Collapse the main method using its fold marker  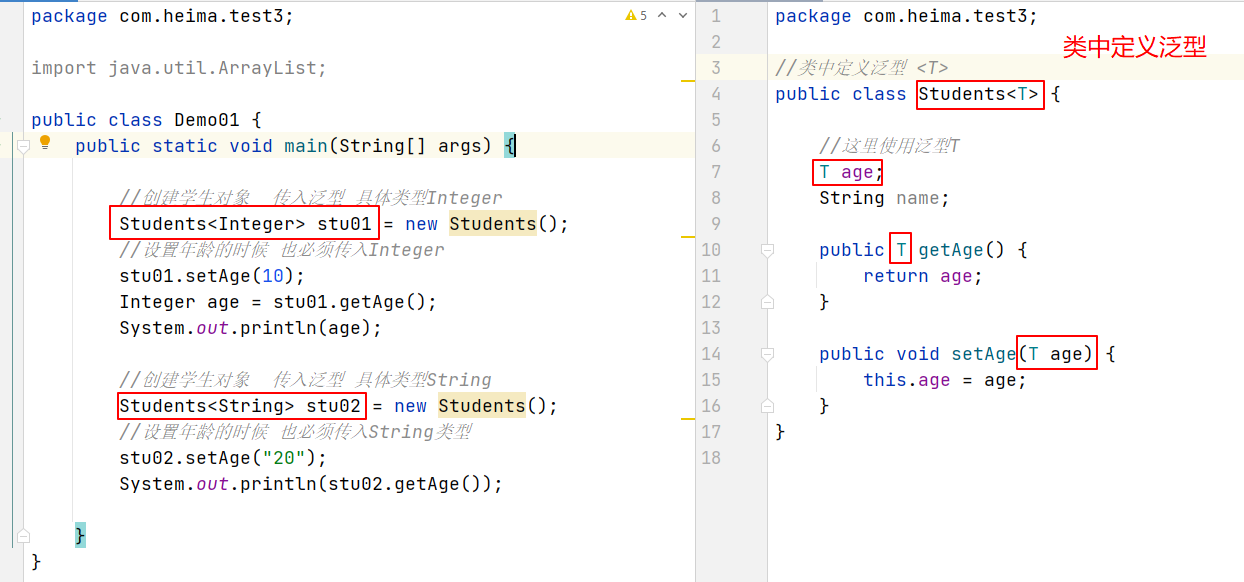point(23,146)
